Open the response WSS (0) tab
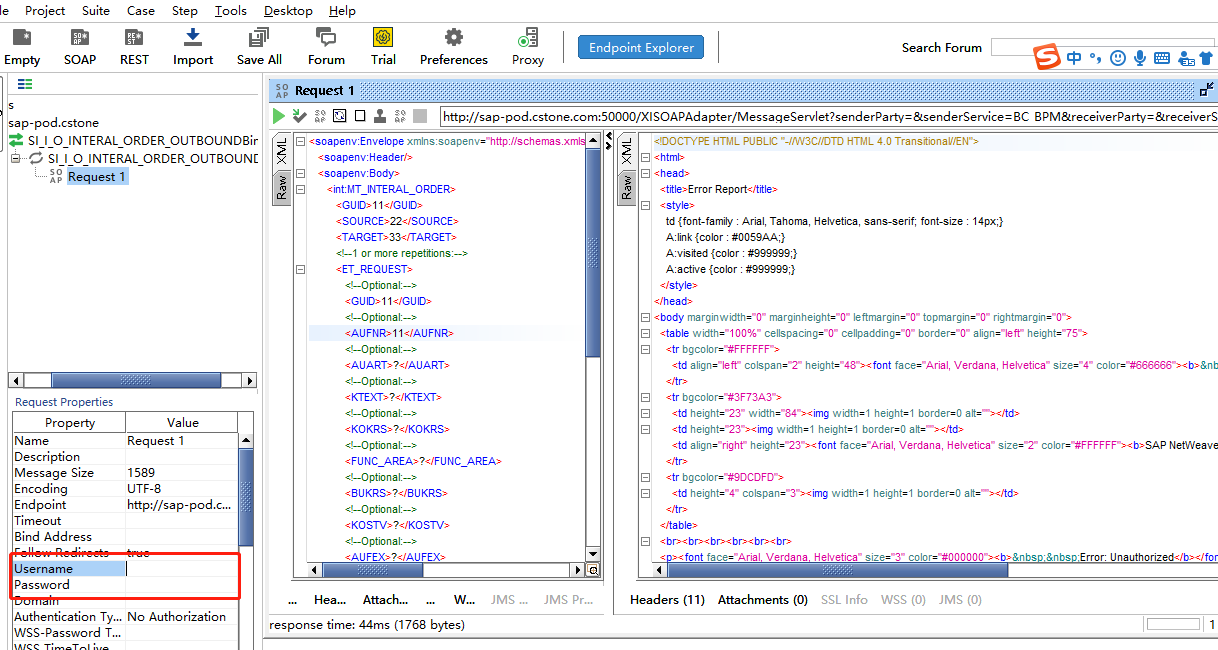Image resolution: width=1218 pixels, height=650 pixels. click(903, 599)
